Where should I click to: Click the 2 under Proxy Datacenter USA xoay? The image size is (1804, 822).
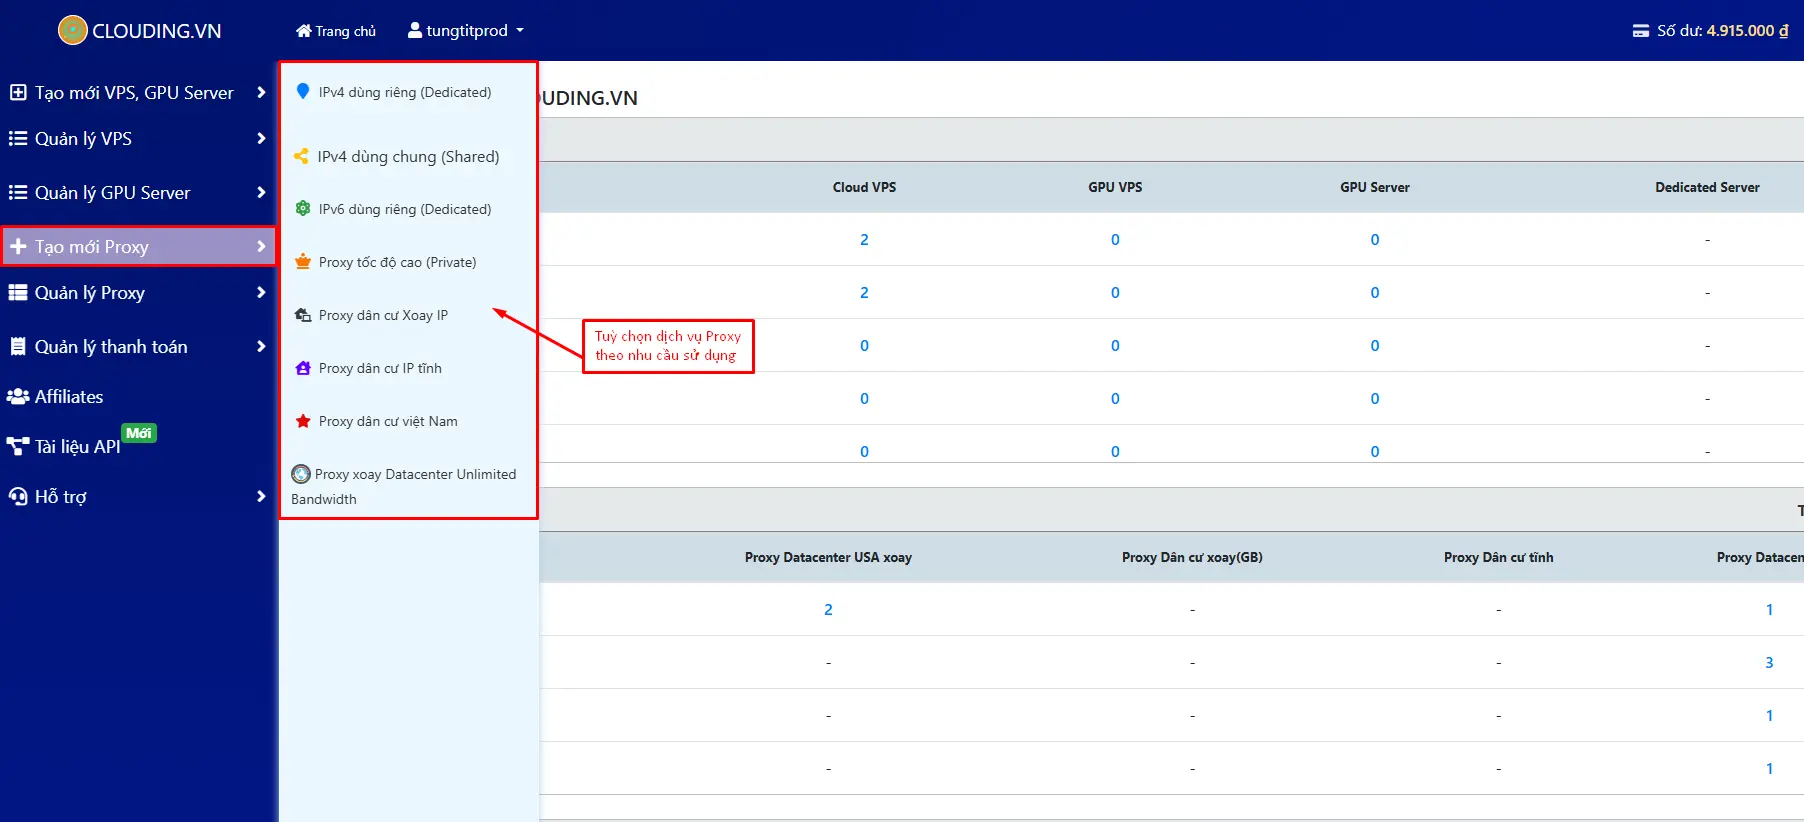[828, 609]
